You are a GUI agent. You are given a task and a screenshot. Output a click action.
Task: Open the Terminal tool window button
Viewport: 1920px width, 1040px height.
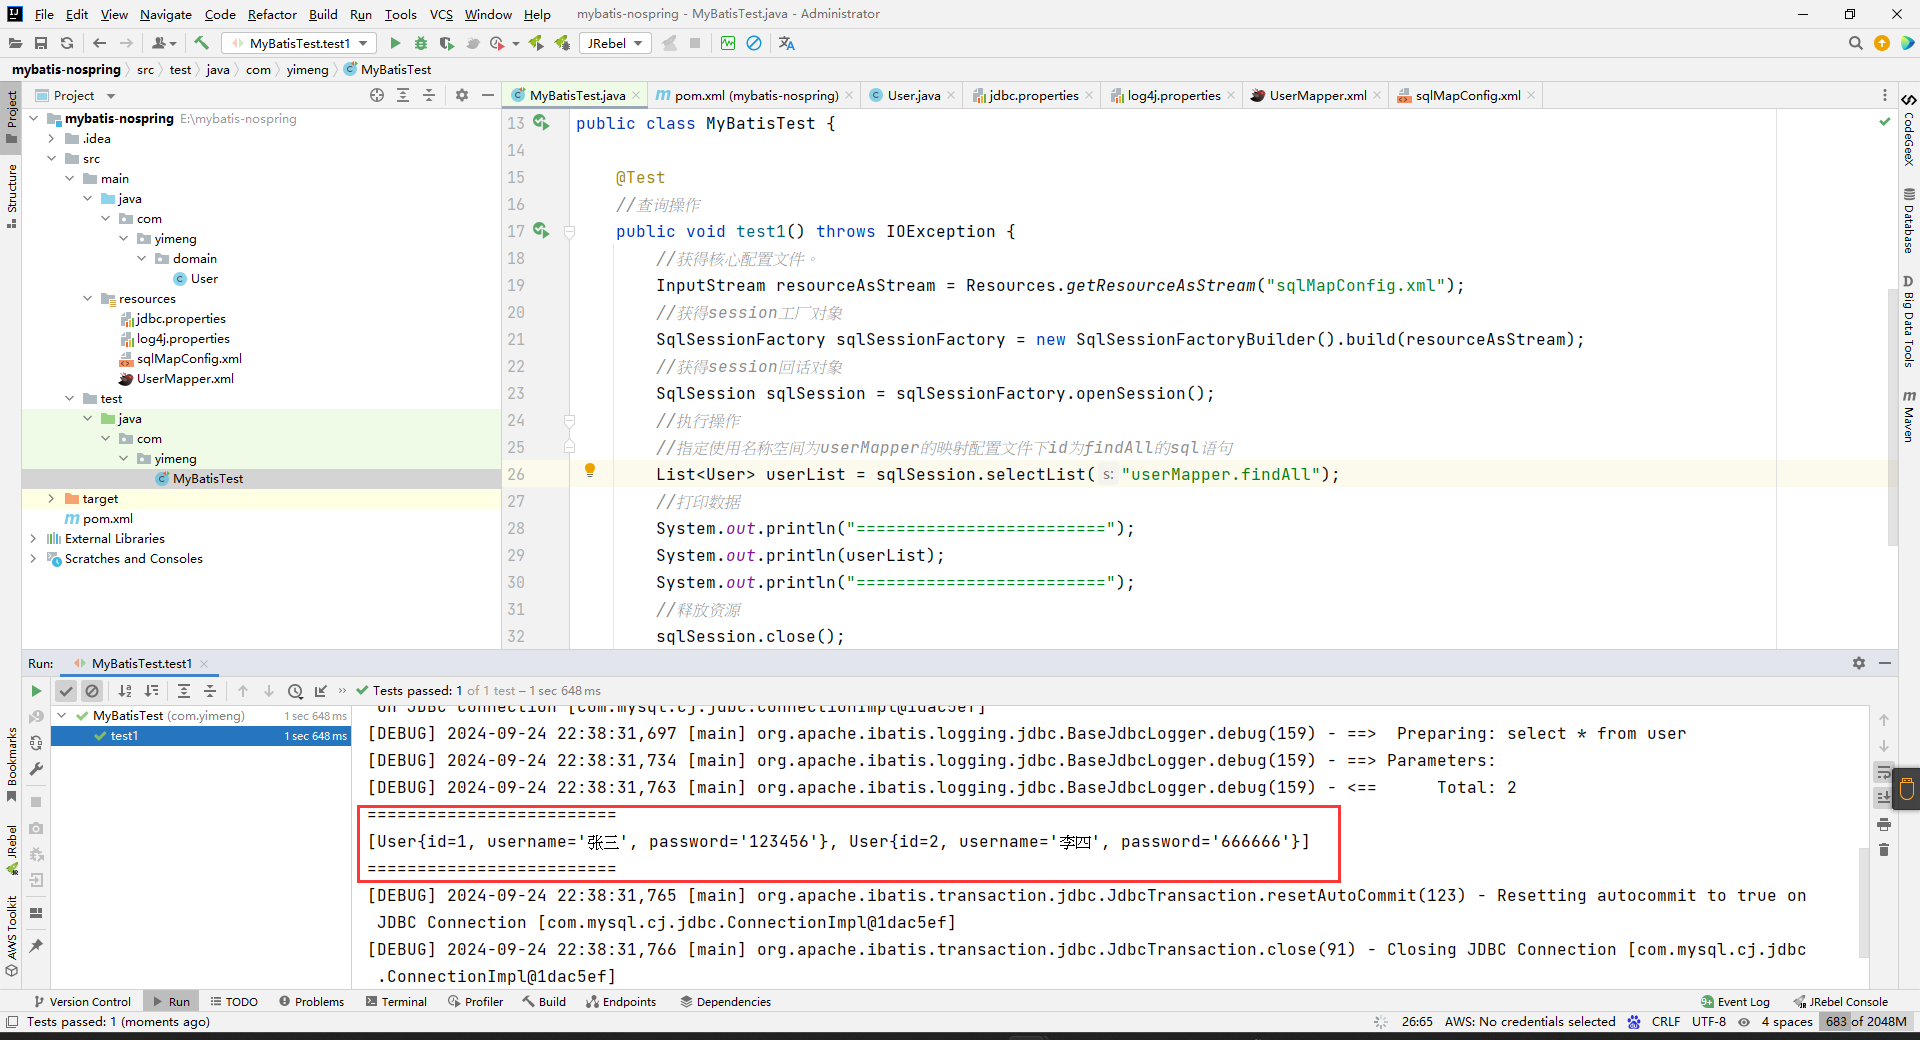pyautogui.click(x=396, y=1001)
